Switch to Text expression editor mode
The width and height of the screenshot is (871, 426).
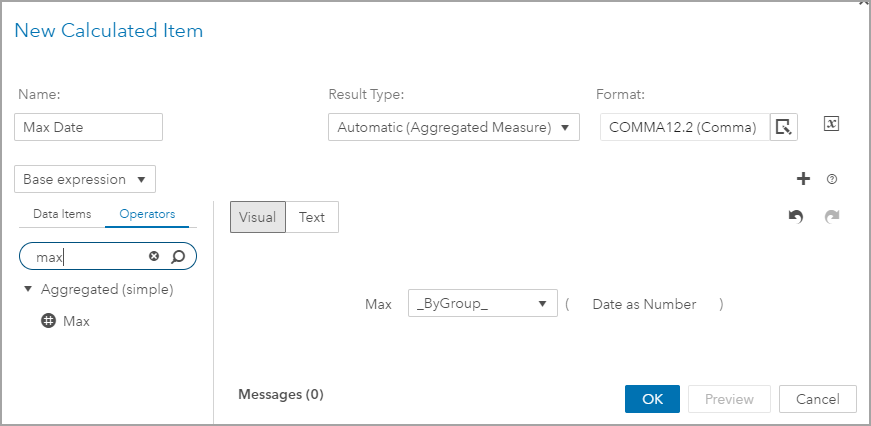coord(312,217)
